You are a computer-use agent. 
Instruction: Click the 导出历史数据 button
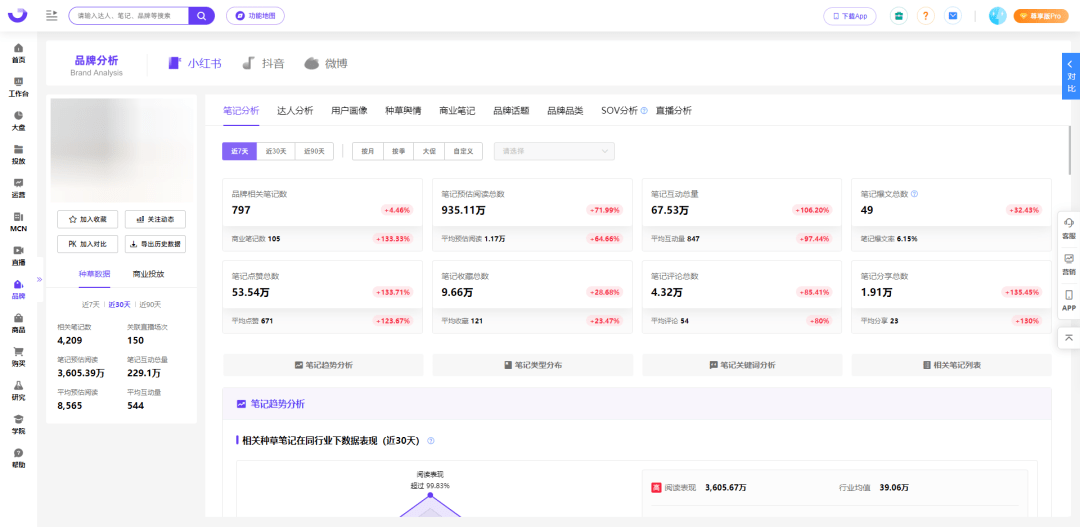[155, 244]
